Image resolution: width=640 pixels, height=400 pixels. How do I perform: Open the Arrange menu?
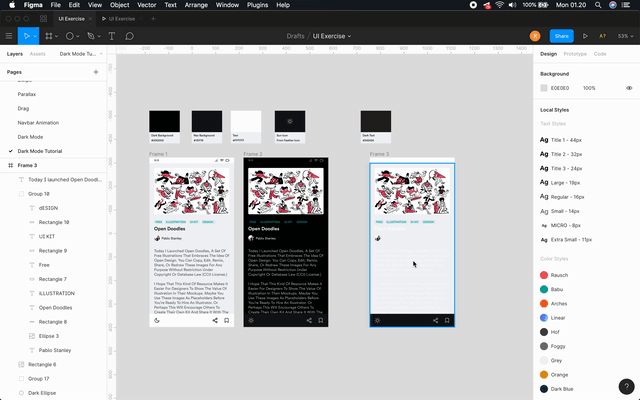coord(196,5)
